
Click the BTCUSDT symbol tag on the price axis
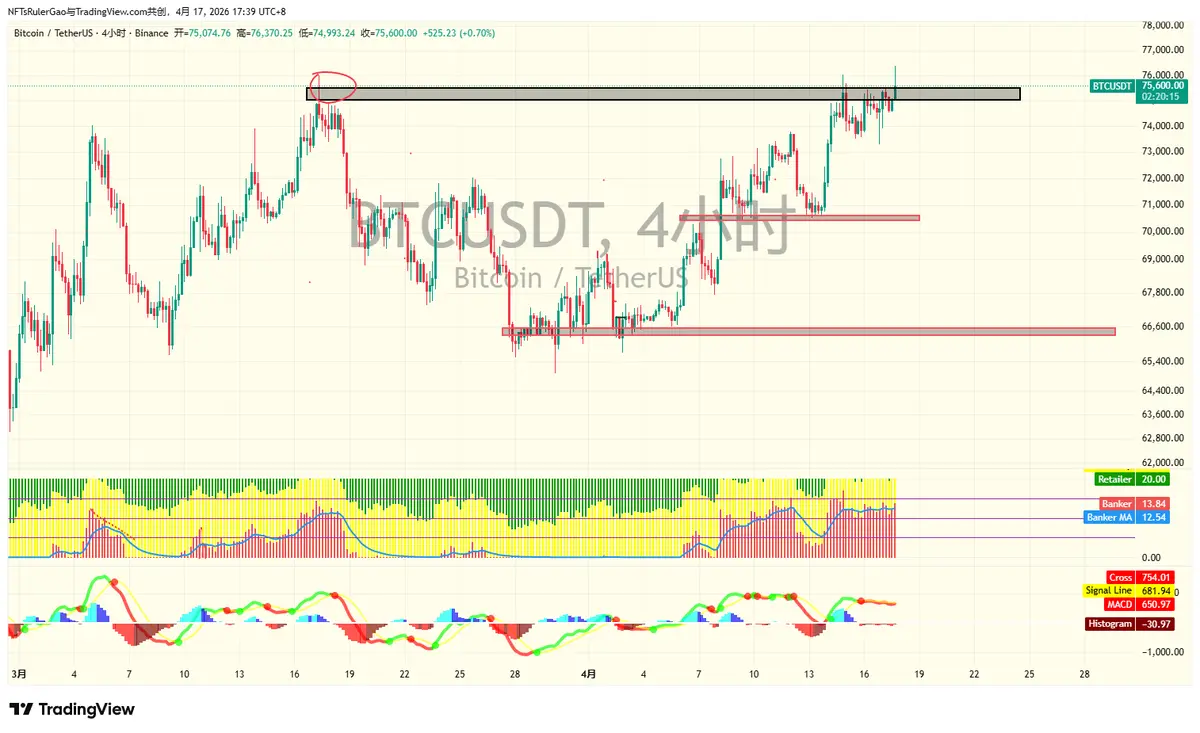[x=1112, y=86]
